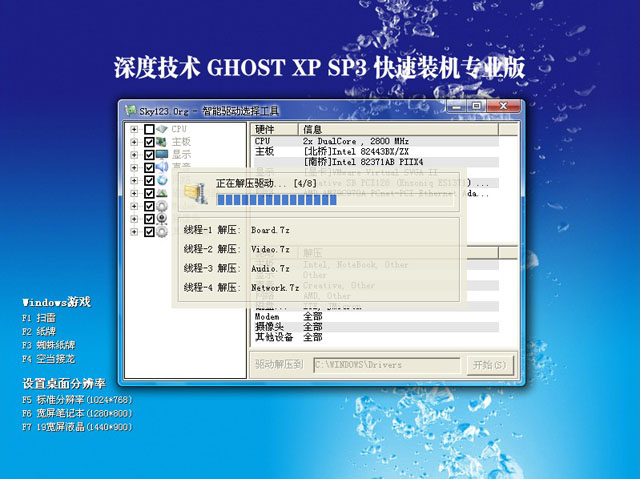
Task: Click '全部' in the 摄像头 row
Action: (x=313, y=327)
